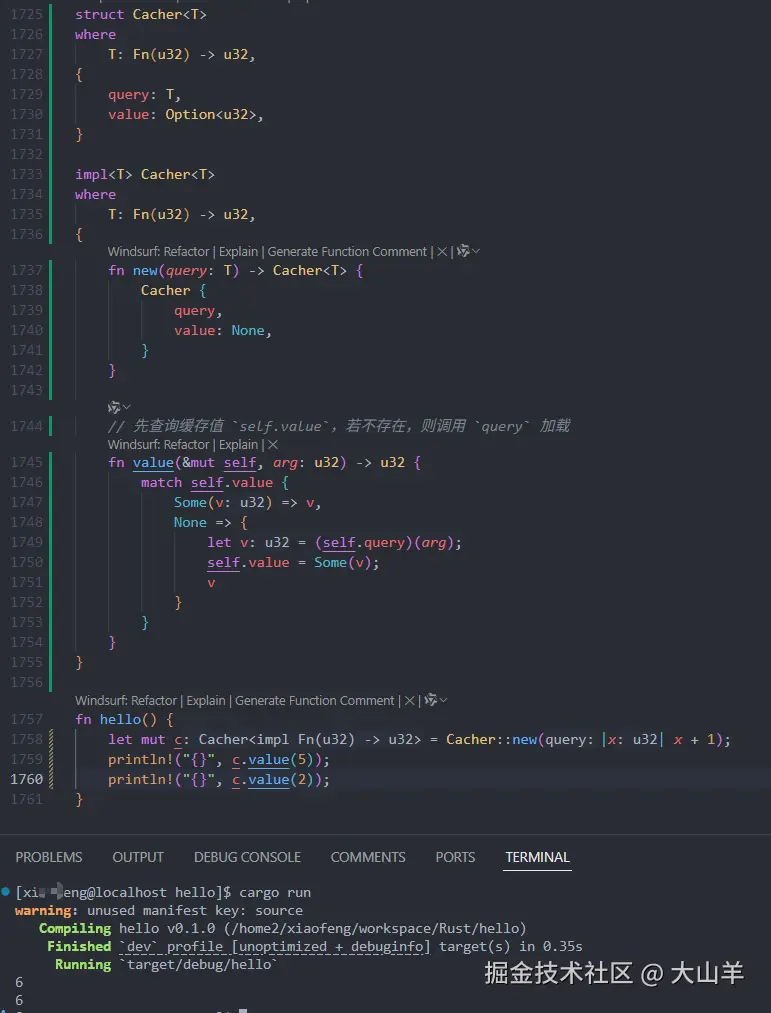The width and height of the screenshot is (771, 1013).
Task: Click line number 1760 in the gutter
Action: (x=27, y=779)
